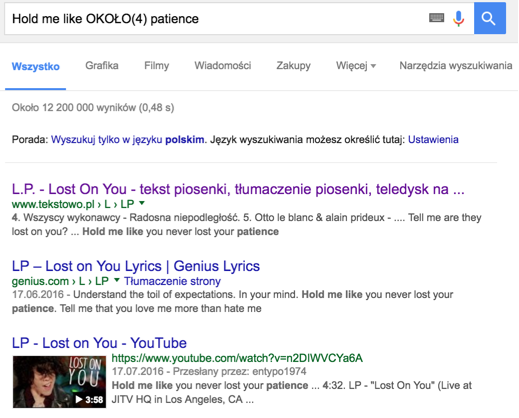Click the Lost On You video thumbnail

pyautogui.click(x=59, y=382)
